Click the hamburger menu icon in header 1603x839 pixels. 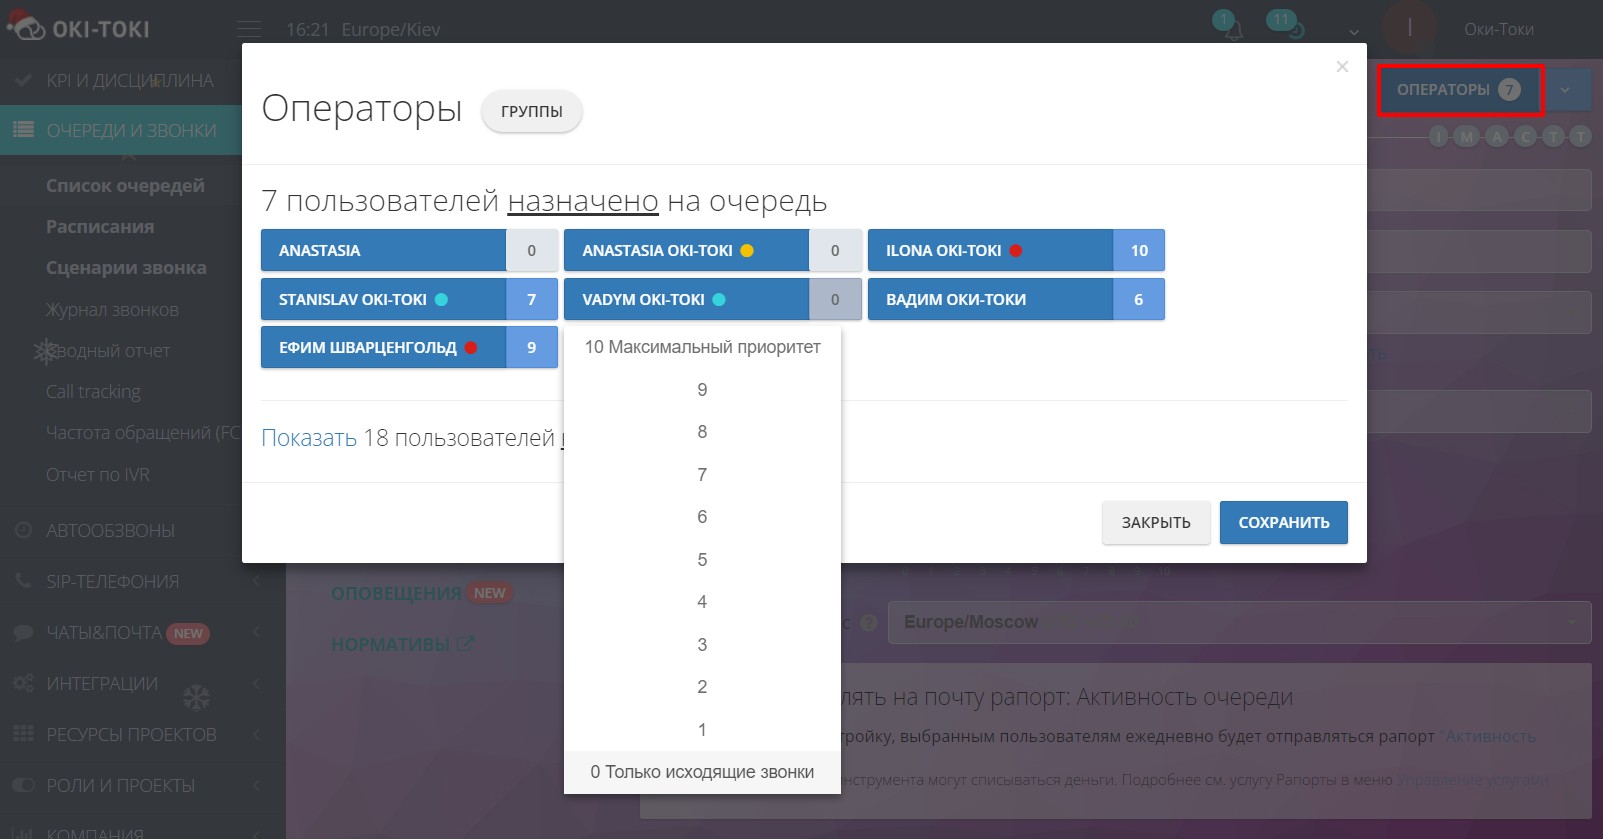[249, 29]
